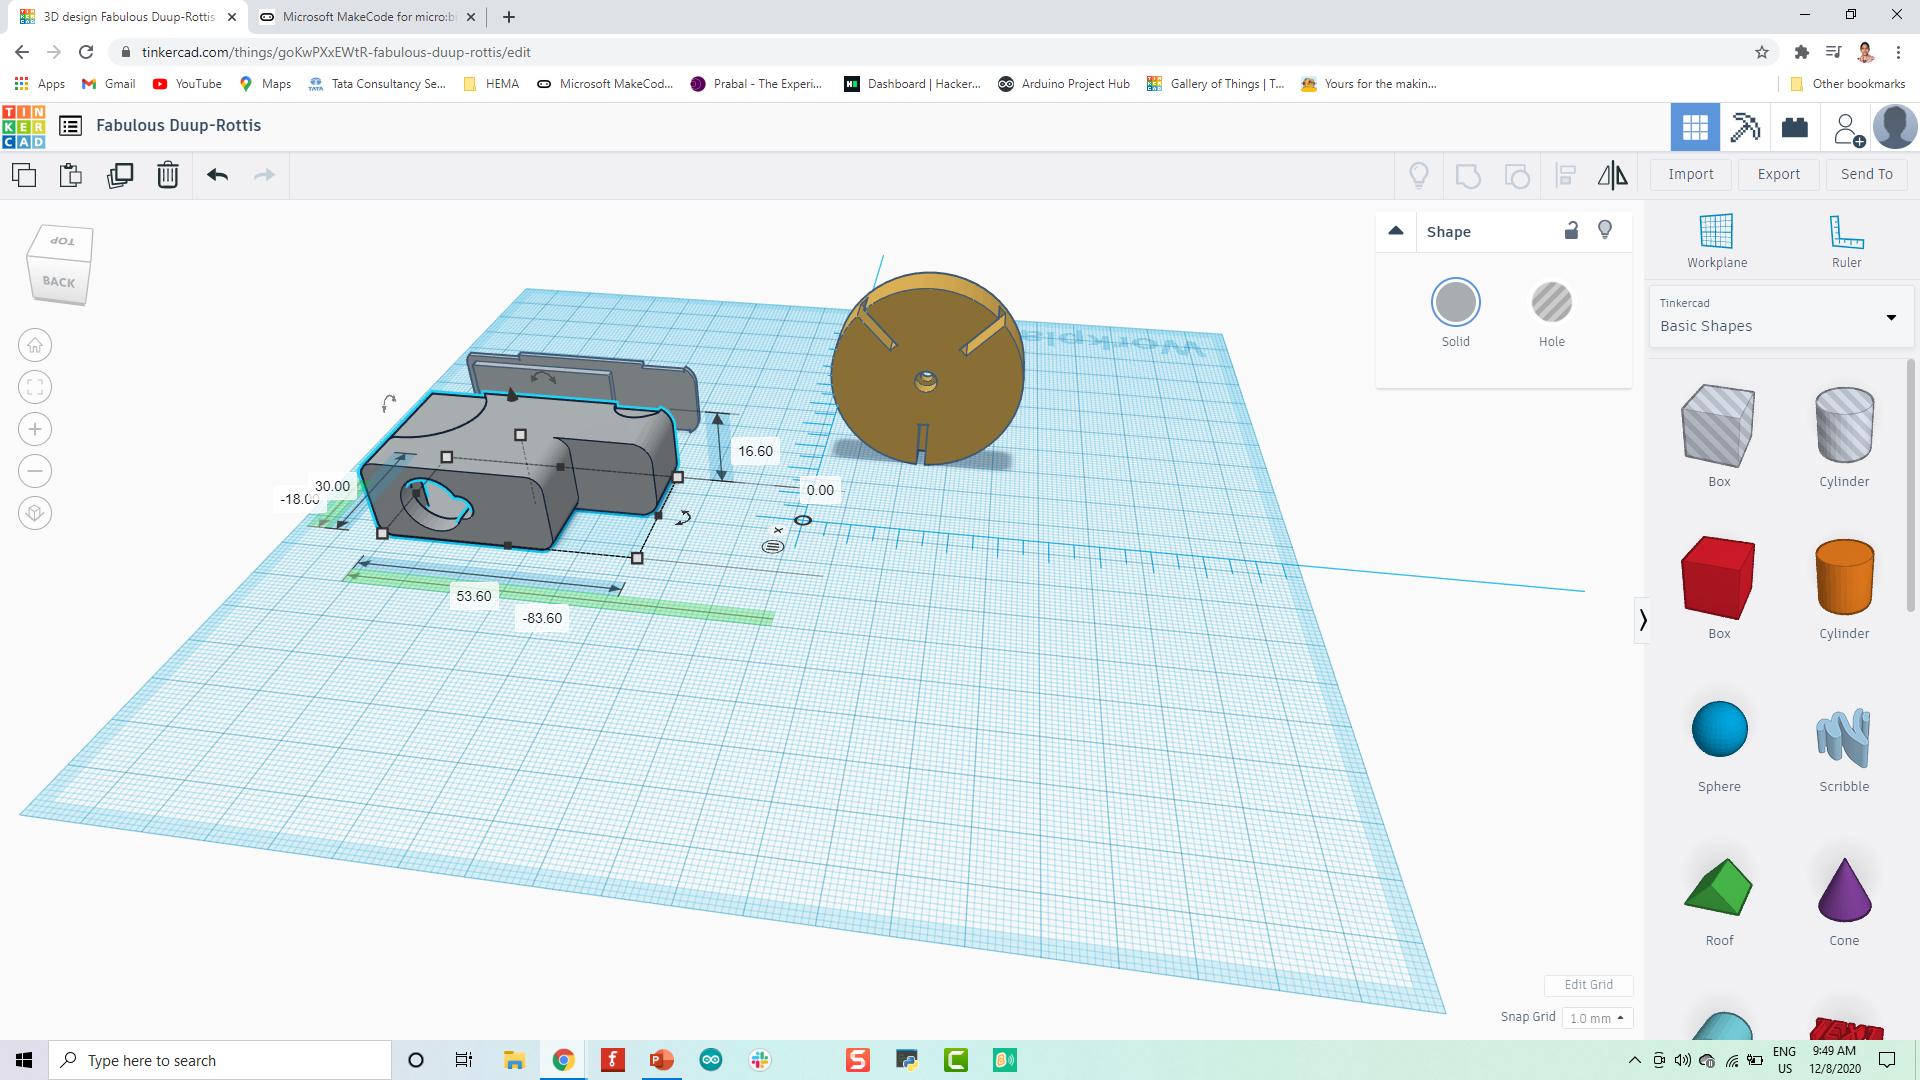
Task: Undo the last action
Action: pos(217,175)
